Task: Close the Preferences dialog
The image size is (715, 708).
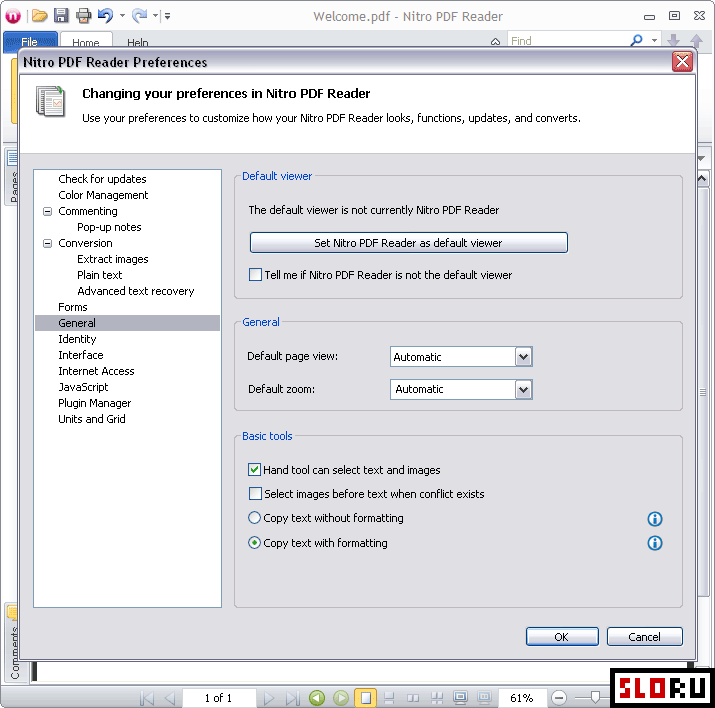Action: 682,61
